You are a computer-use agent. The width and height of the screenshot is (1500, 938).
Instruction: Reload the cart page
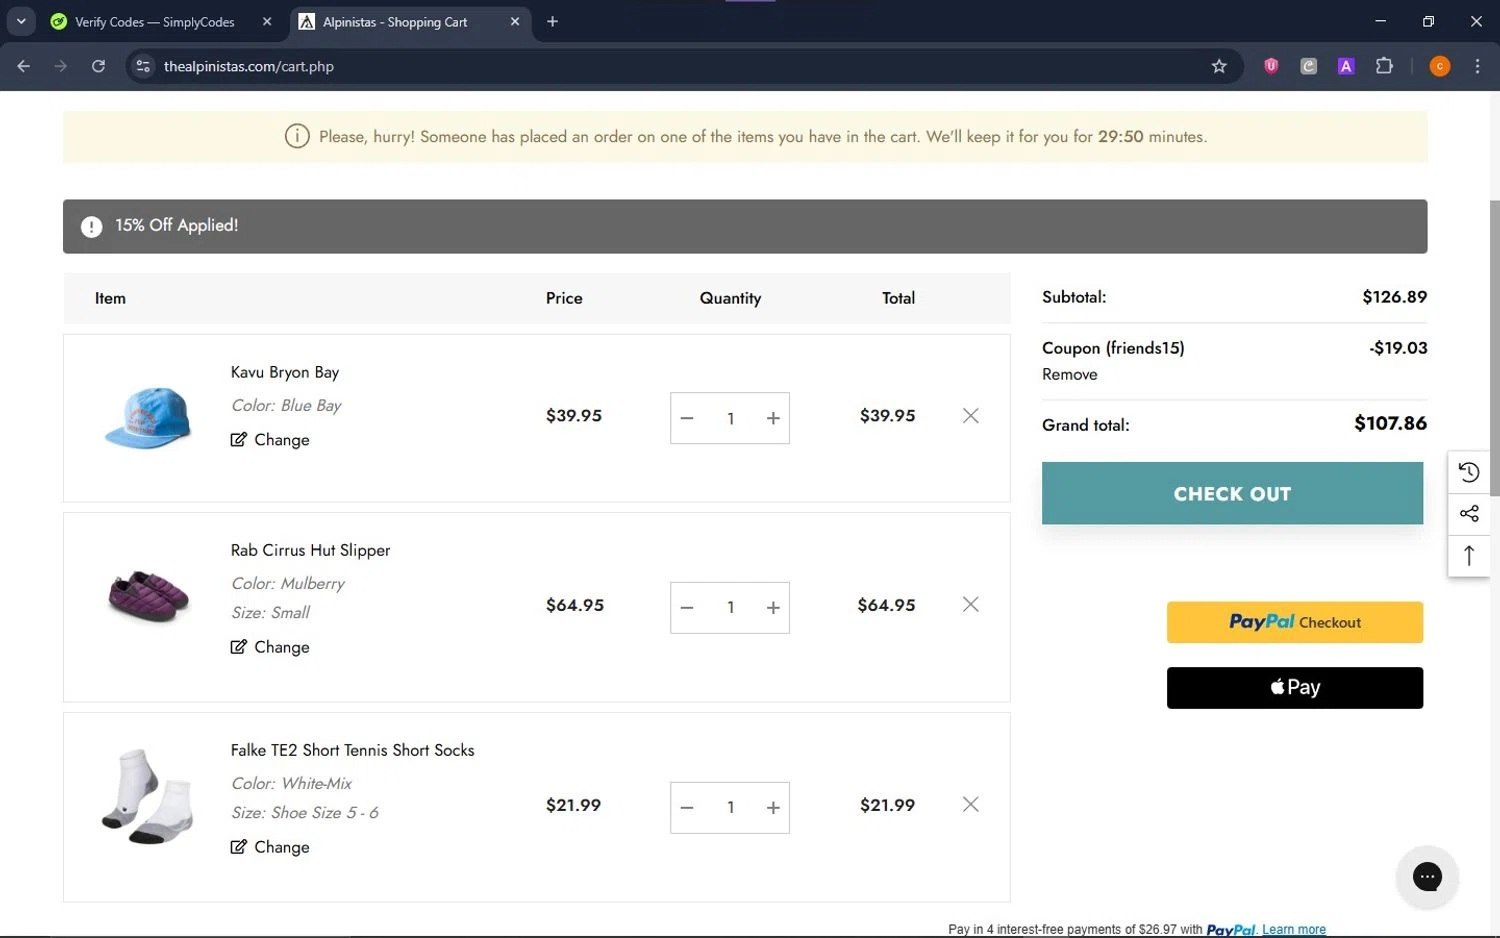(98, 66)
